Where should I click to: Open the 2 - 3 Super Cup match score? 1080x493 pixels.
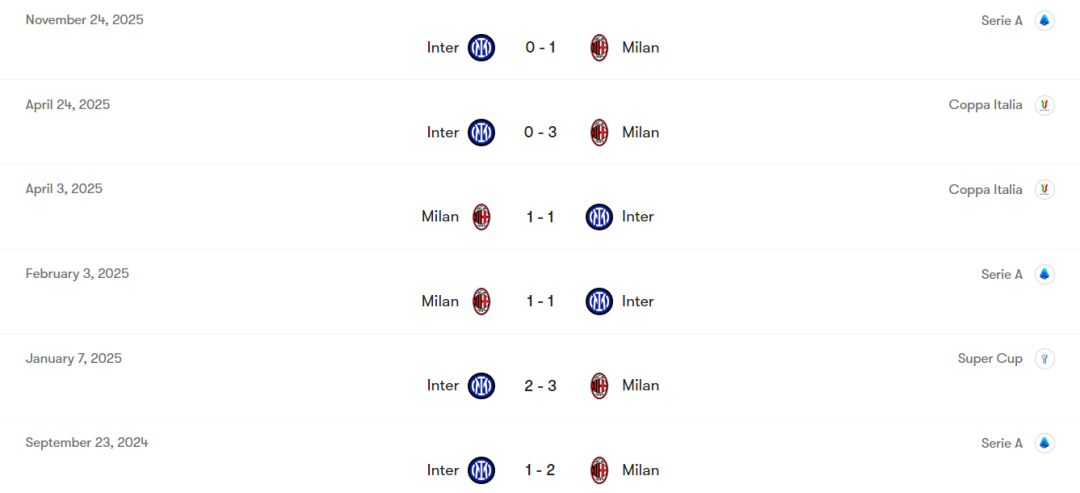(540, 386)
